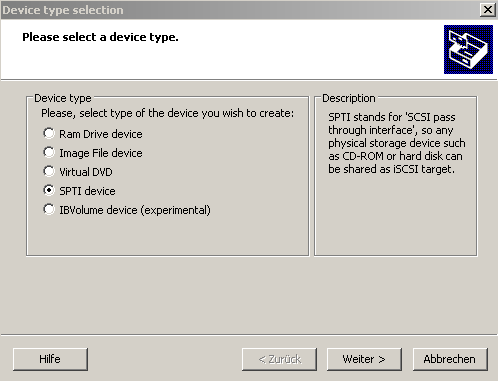
Task: Open the Hilfe help button
Action: (50, 359)
